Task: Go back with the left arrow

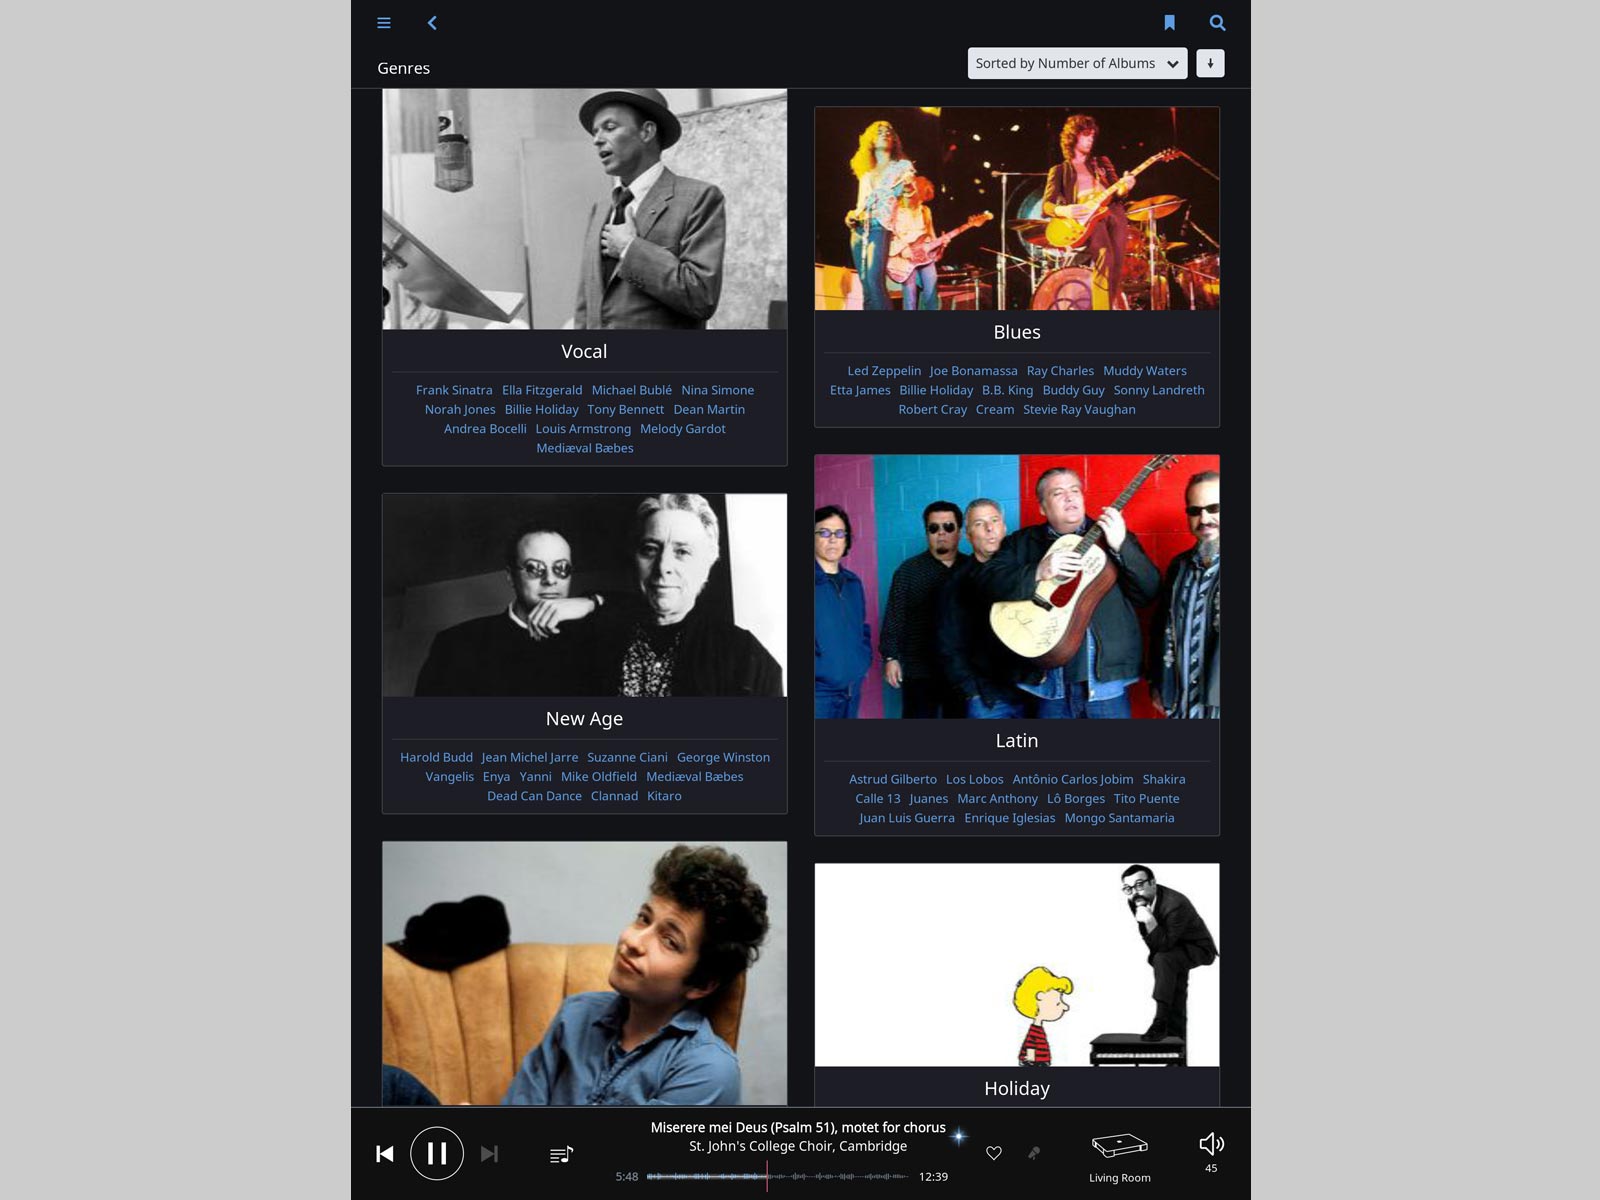Action: pyautogui.click(x=432, y=23)
